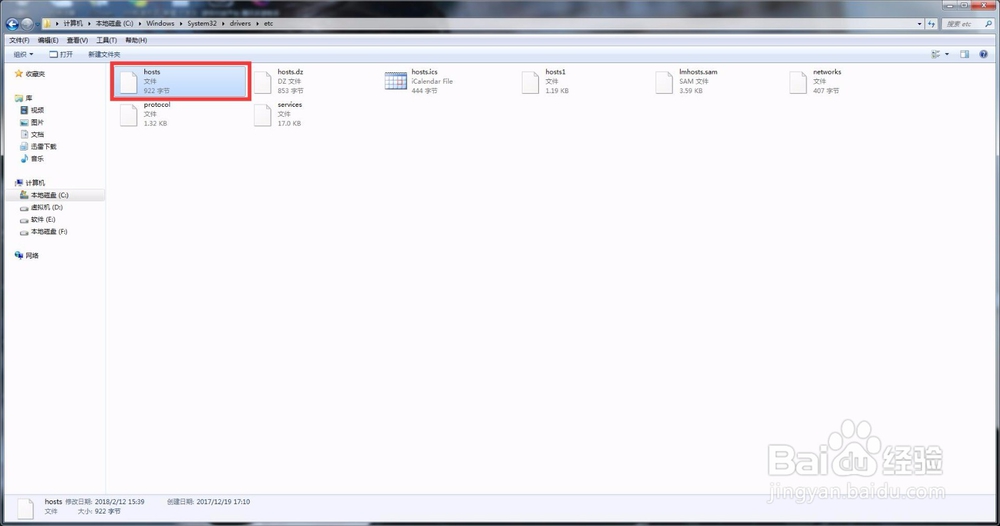
Task: Click the networks file name
Action: [x=827, y=72]
